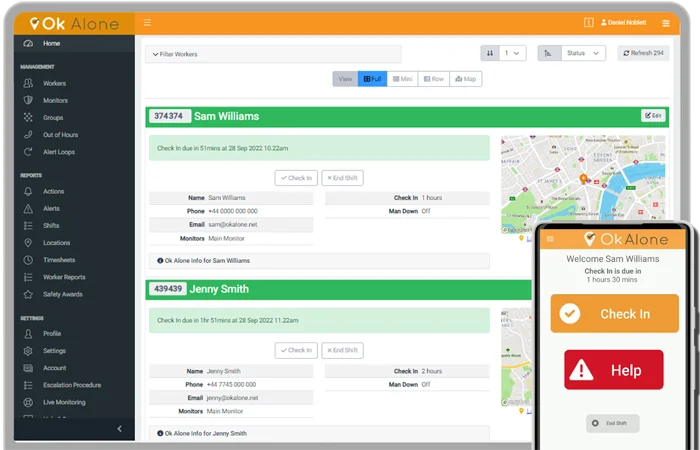Viewport: 700px width, 450px height.
Task: Switch to the Row view tab
Action: 434,79
